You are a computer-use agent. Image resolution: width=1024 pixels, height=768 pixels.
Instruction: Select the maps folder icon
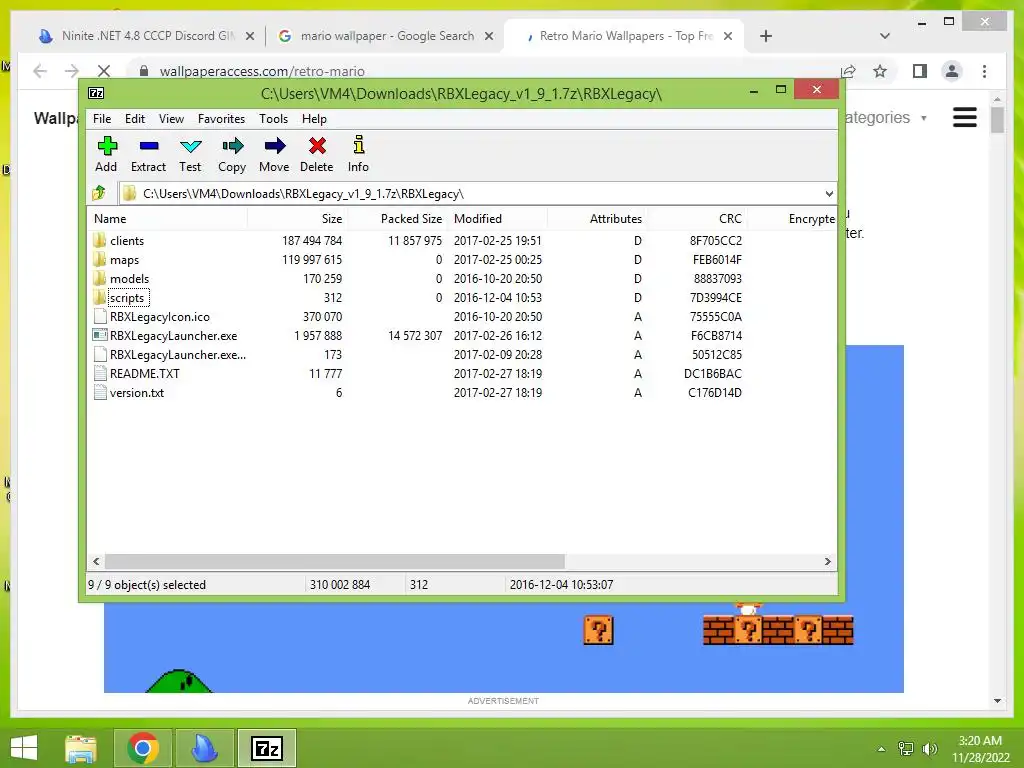coord(99,259)
